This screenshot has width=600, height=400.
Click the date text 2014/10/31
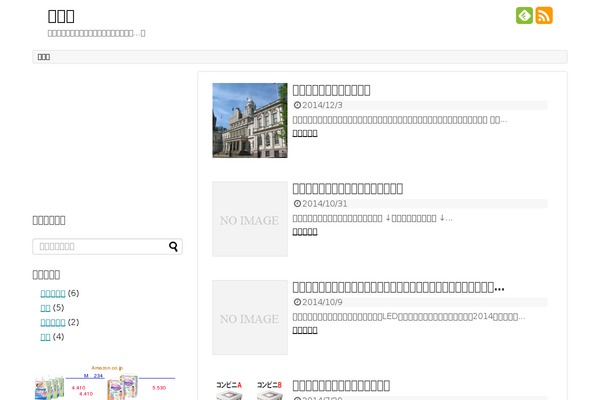325,204
